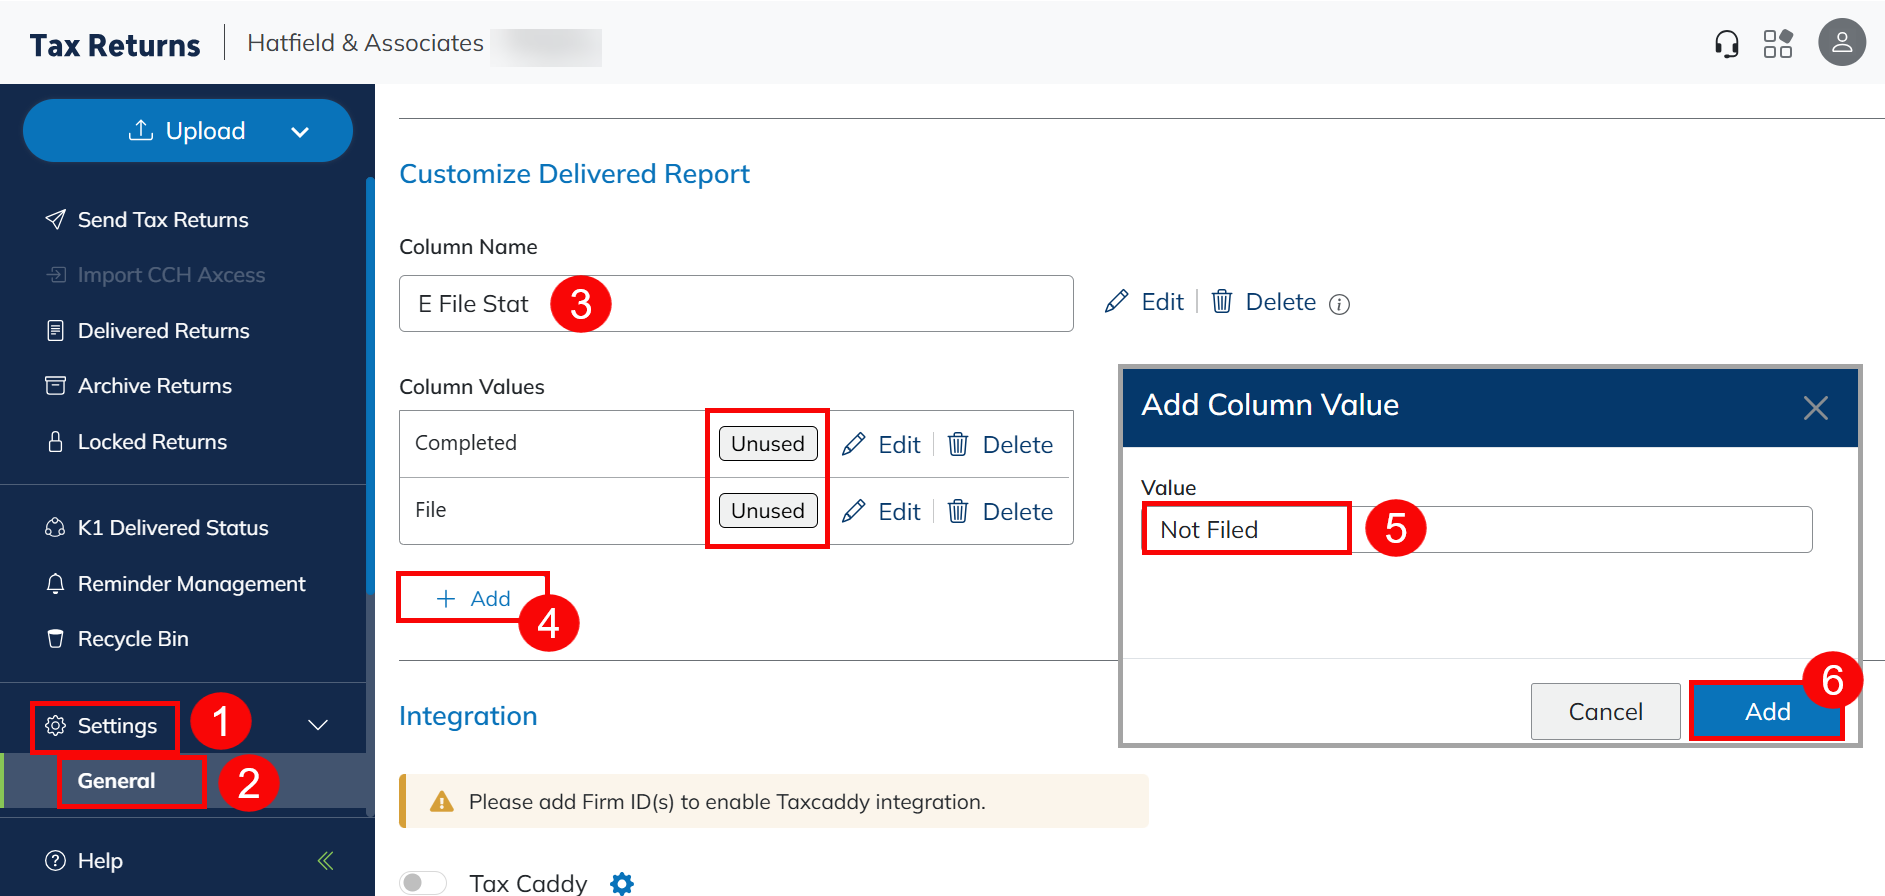Collapse the Settings menu chevron
The image size is (1885, 896).
pos(318,725)
